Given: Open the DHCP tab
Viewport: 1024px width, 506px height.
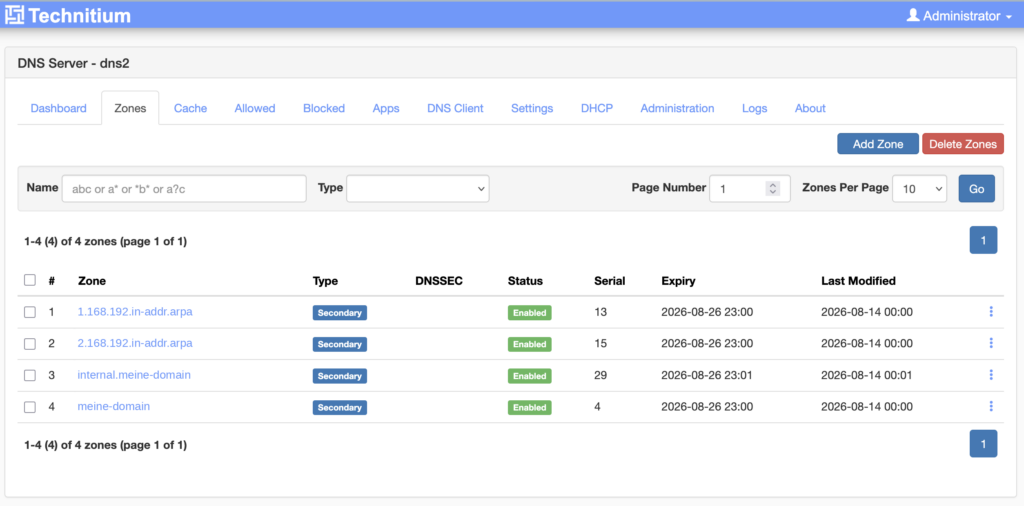Looking at the screenshot, I should click(597, 108).
